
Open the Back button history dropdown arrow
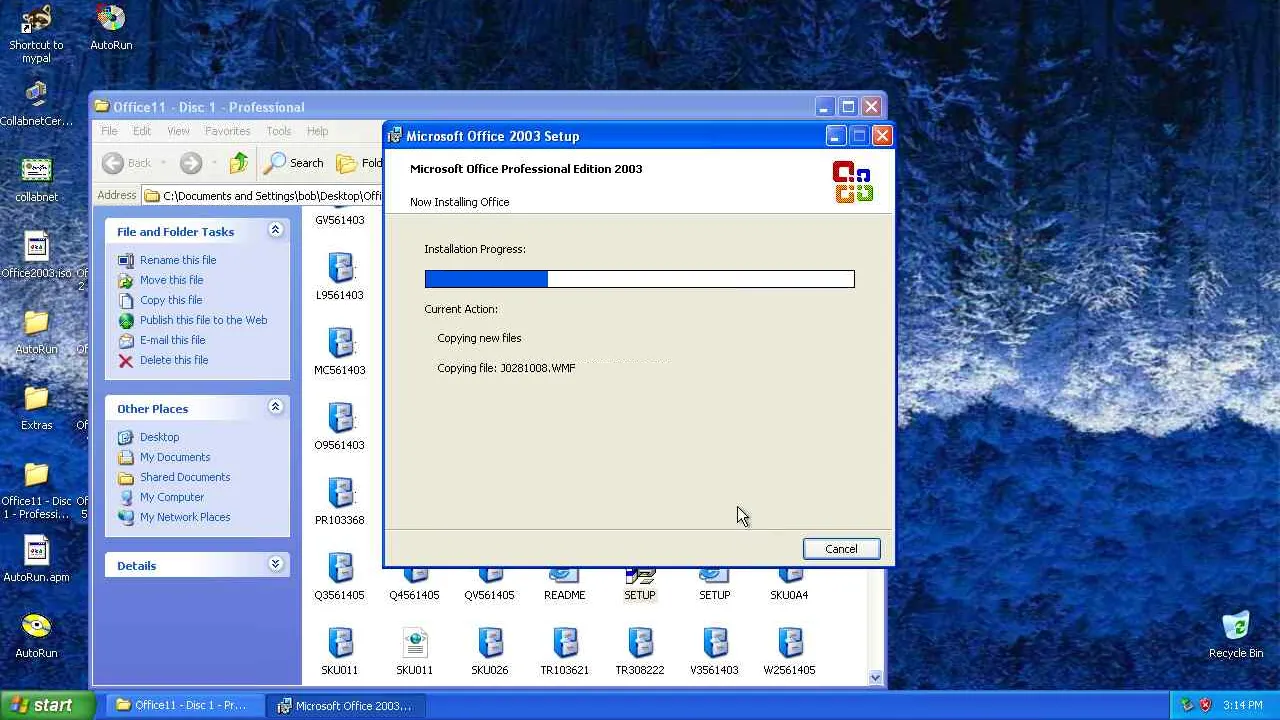pyautogui.click(x=163, y=163)
